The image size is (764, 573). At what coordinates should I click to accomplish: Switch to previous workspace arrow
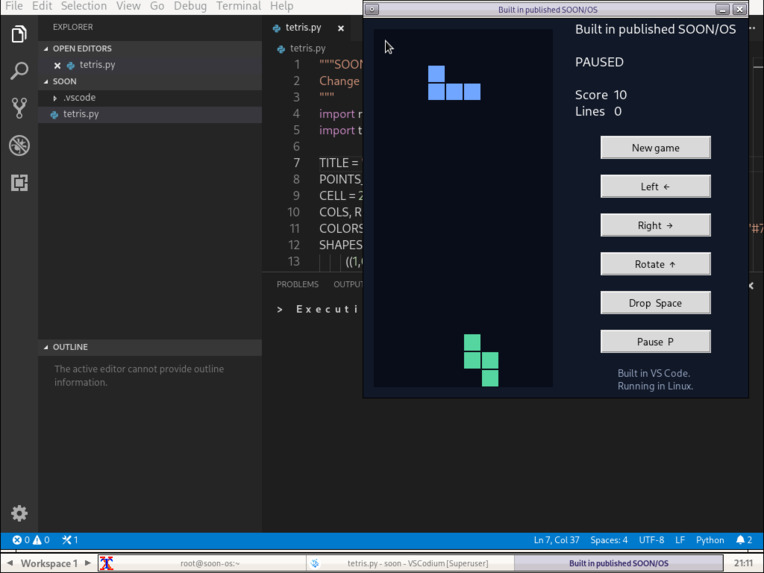[x=10, y=563]
